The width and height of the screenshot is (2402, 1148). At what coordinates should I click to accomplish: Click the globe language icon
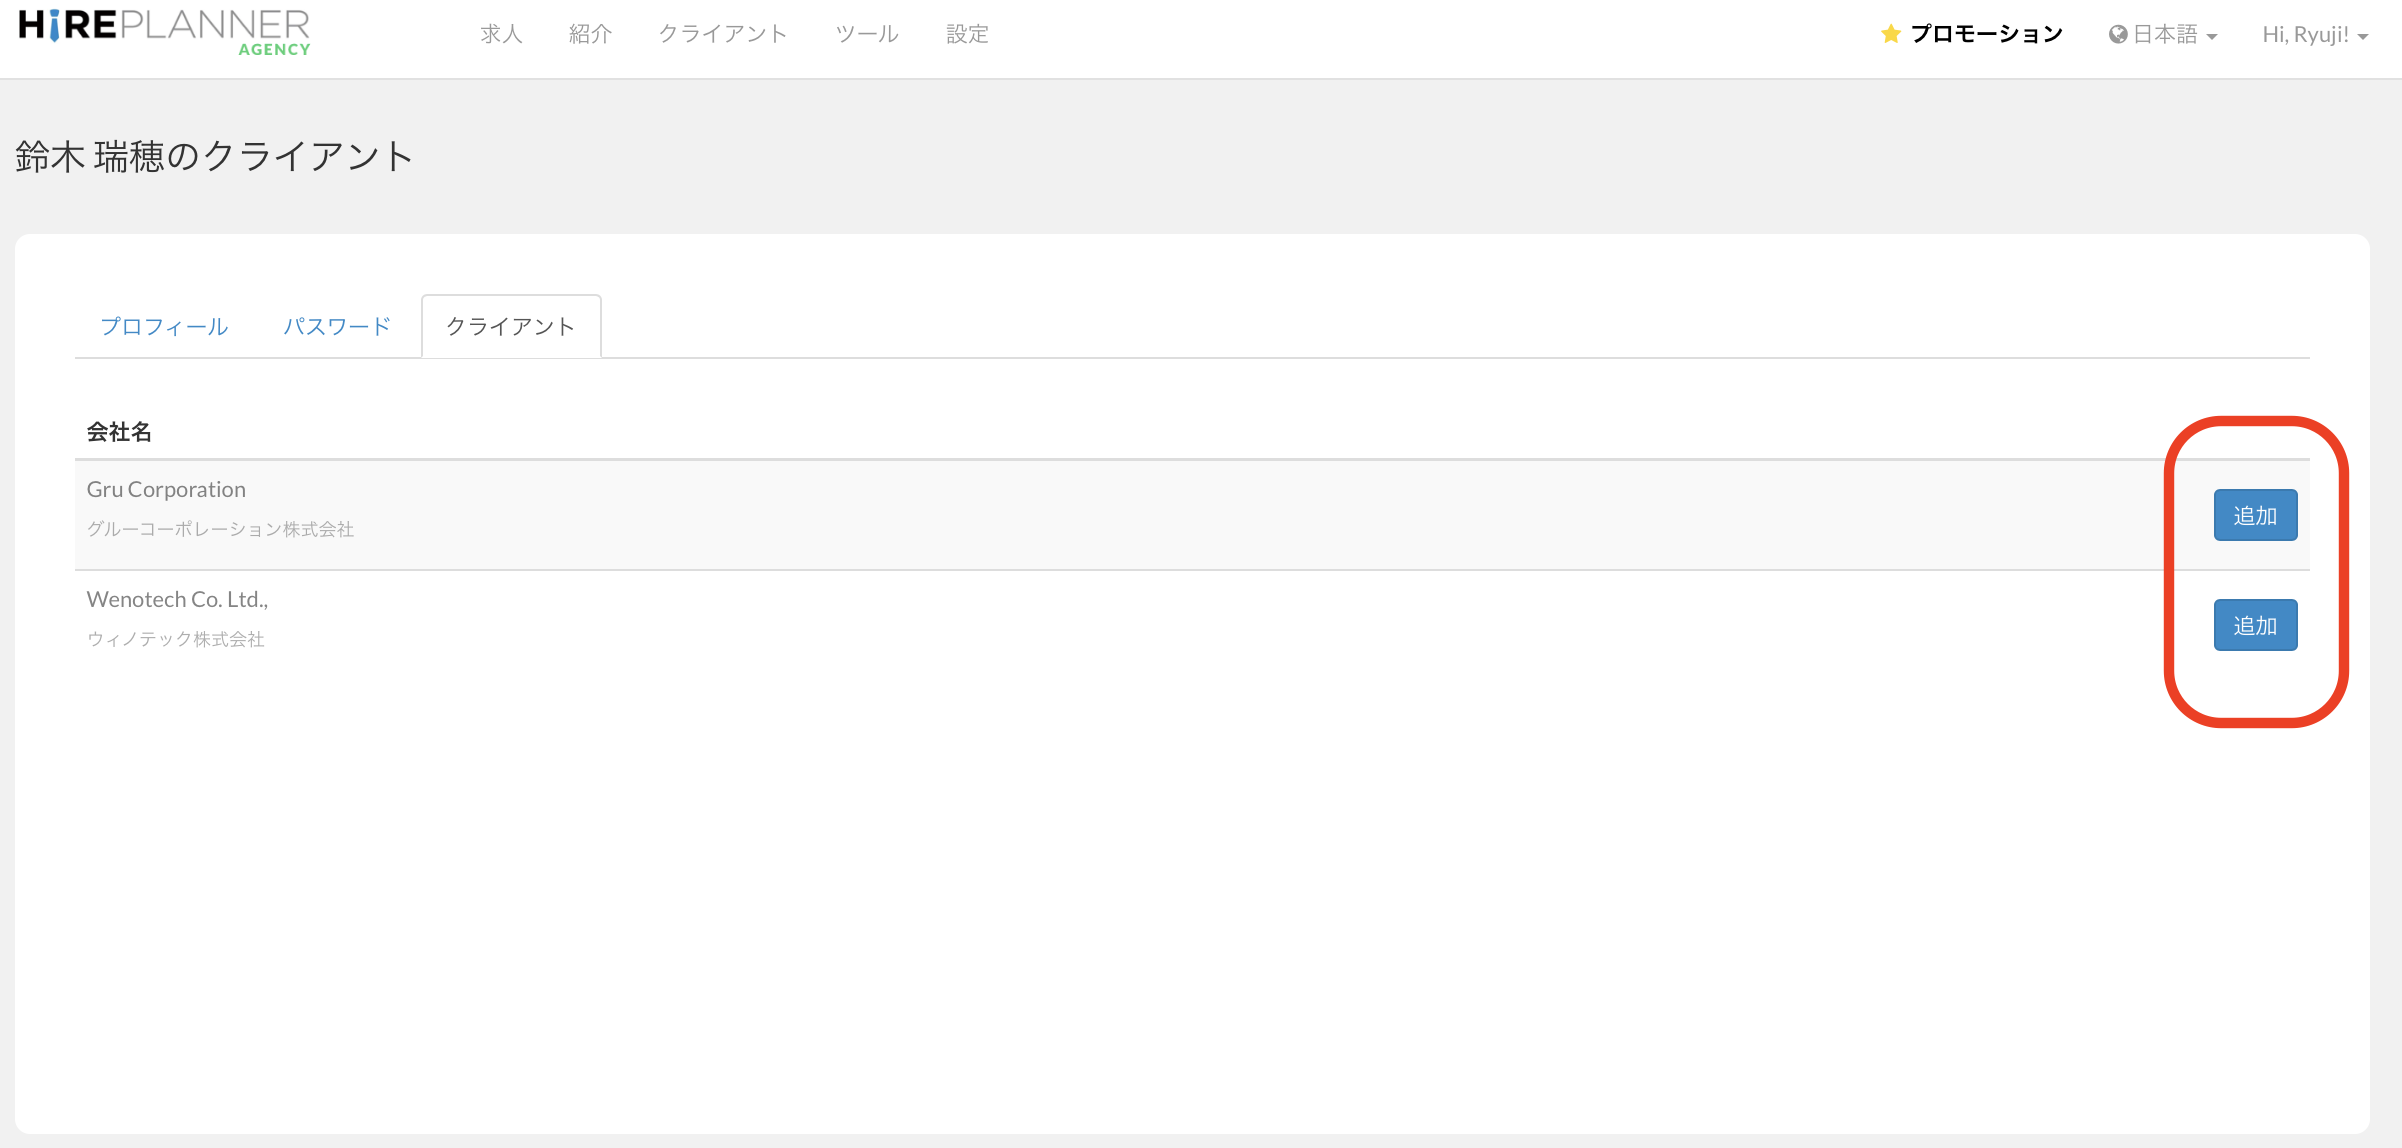click(x=2116, y=32)
